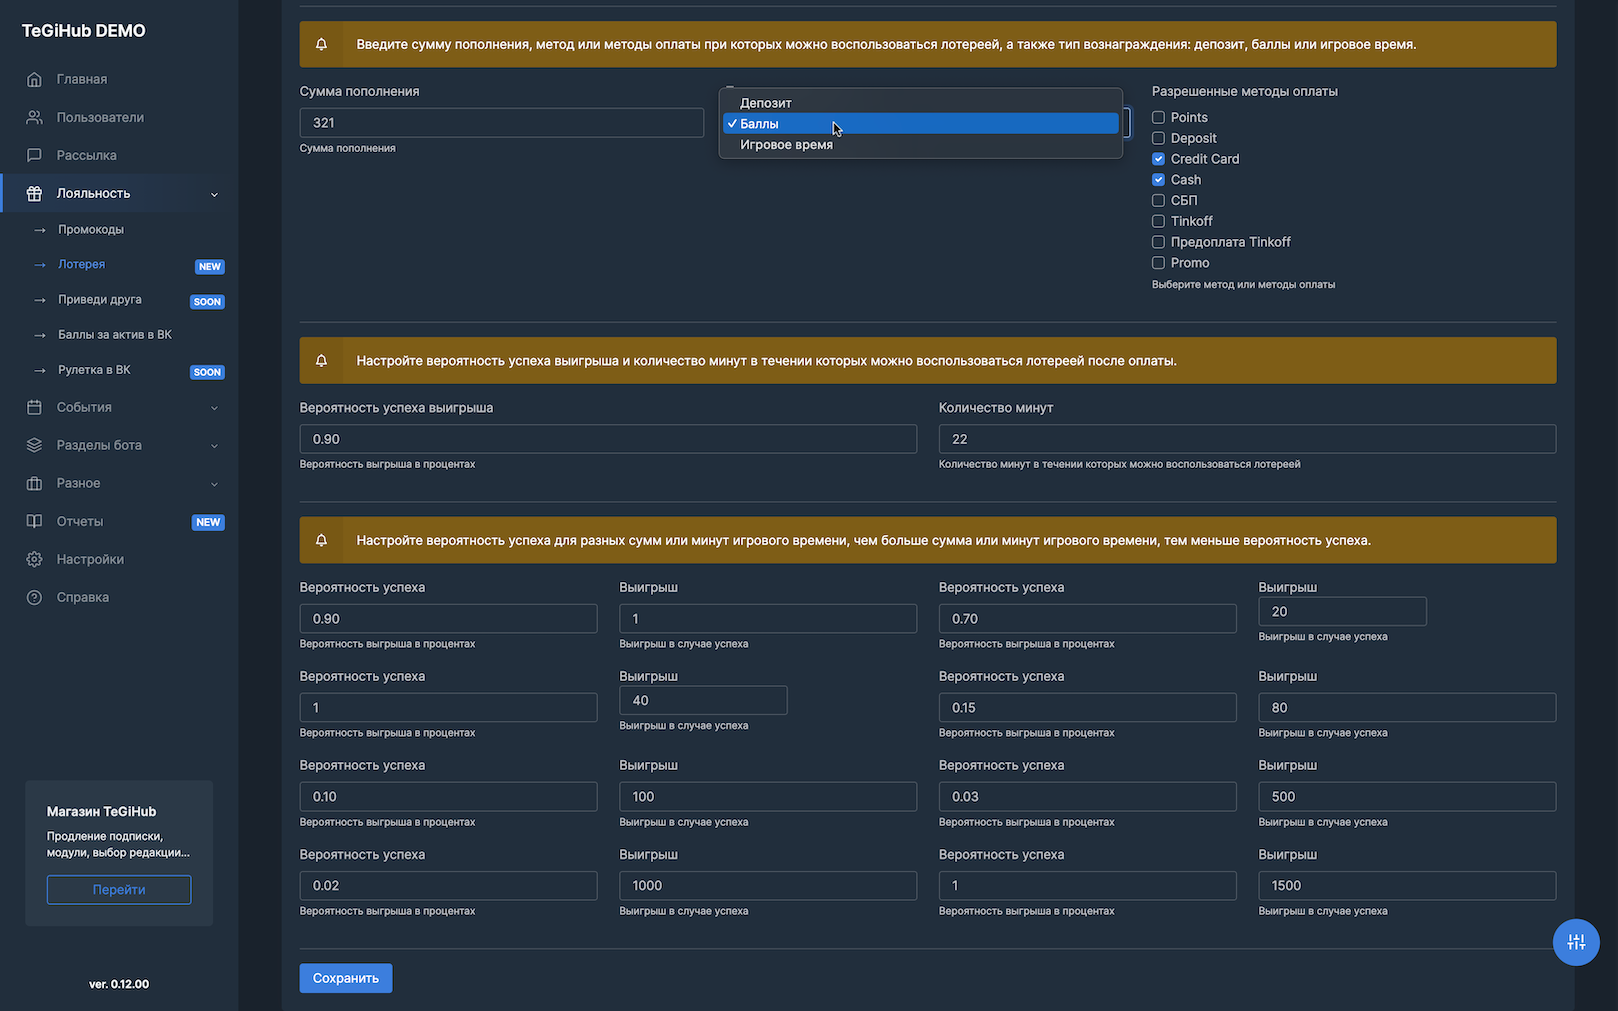Click the bell icon in the top alert
This screenshot has height=1011, width=1618.
pos(322,44)
